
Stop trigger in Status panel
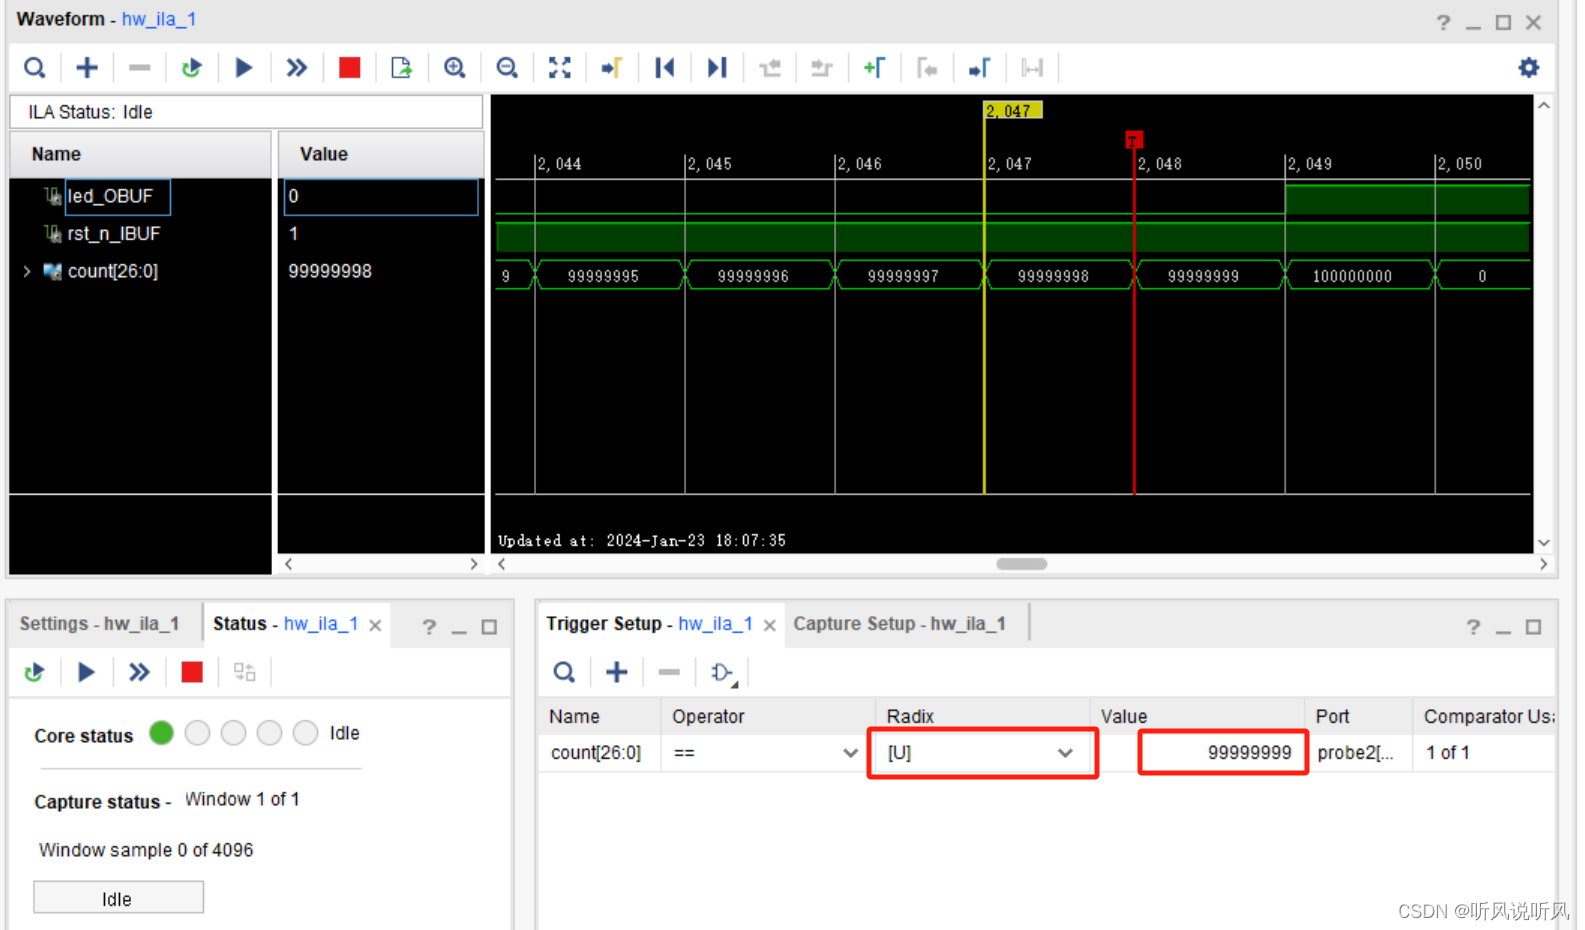(192, 672)
